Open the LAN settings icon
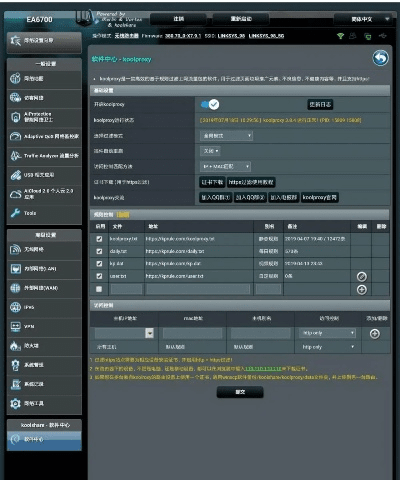Screen dimensions: 400x480 16,269
